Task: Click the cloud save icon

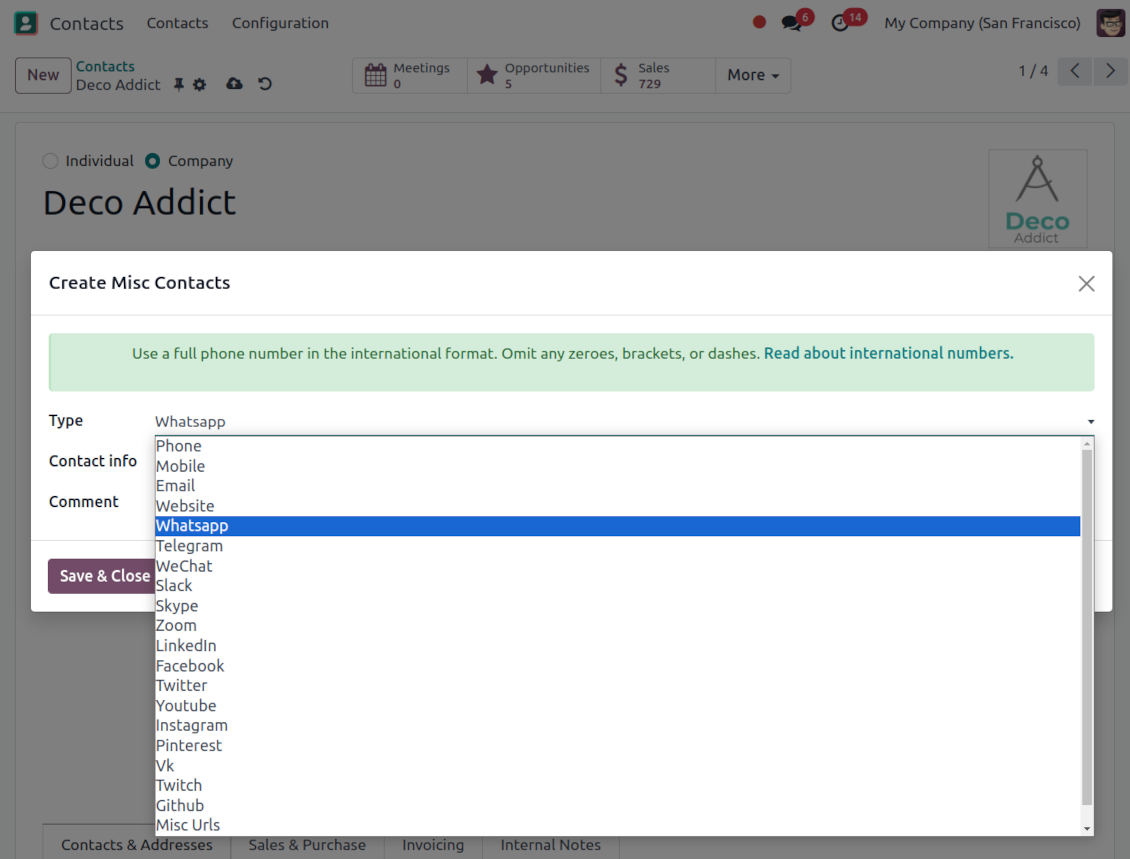Action: [234, 84]
